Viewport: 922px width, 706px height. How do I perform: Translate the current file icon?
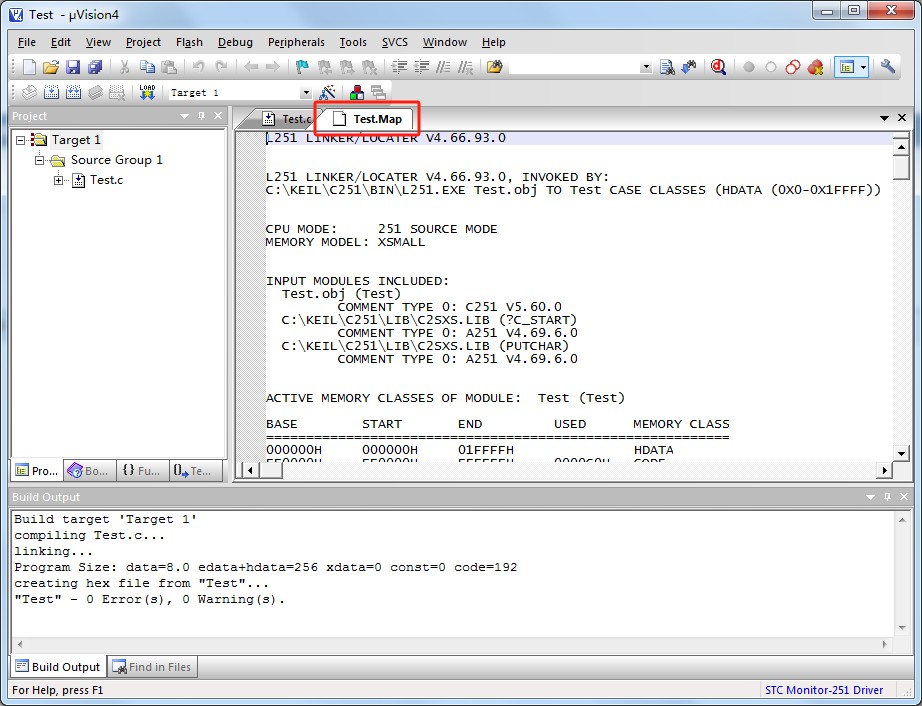pos(29,92)
